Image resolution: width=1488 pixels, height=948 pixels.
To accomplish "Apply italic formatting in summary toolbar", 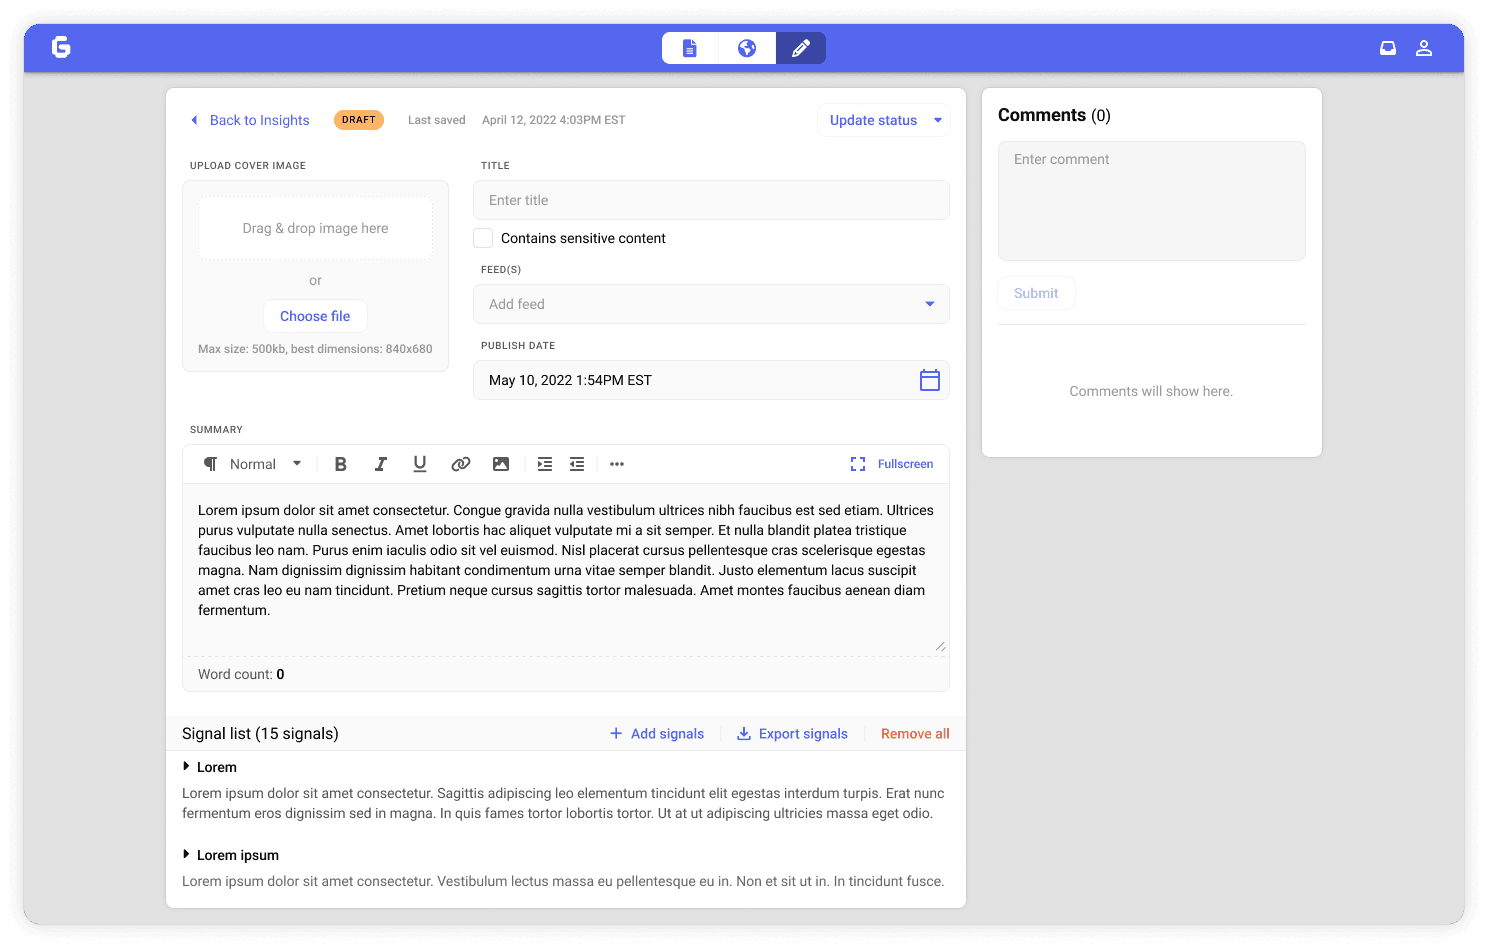I will pyautogui.click(x=380, y=464).
